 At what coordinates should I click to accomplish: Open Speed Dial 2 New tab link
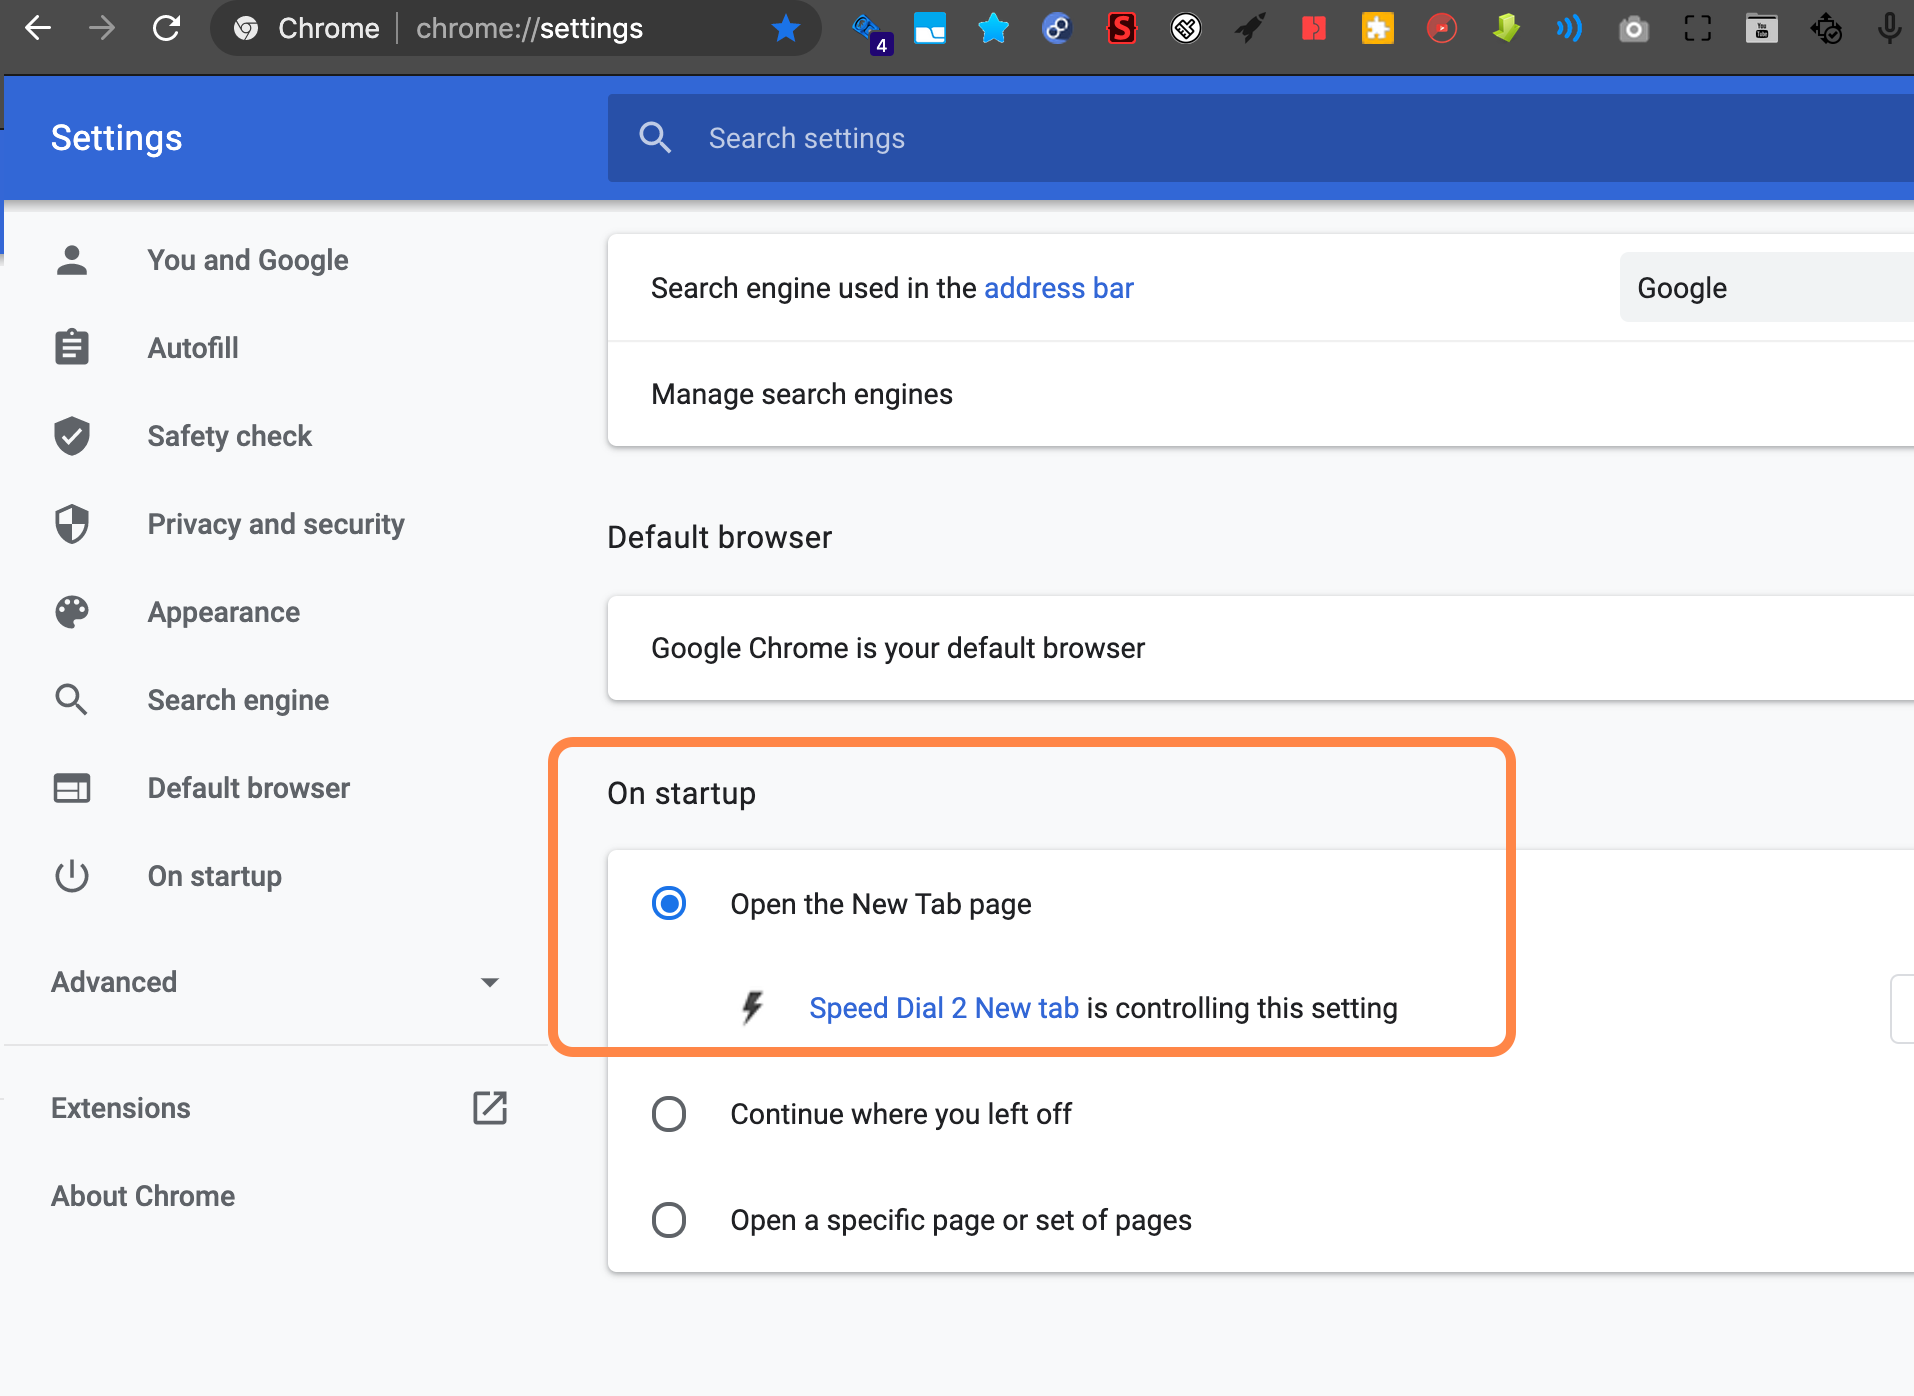[944, 1008]
